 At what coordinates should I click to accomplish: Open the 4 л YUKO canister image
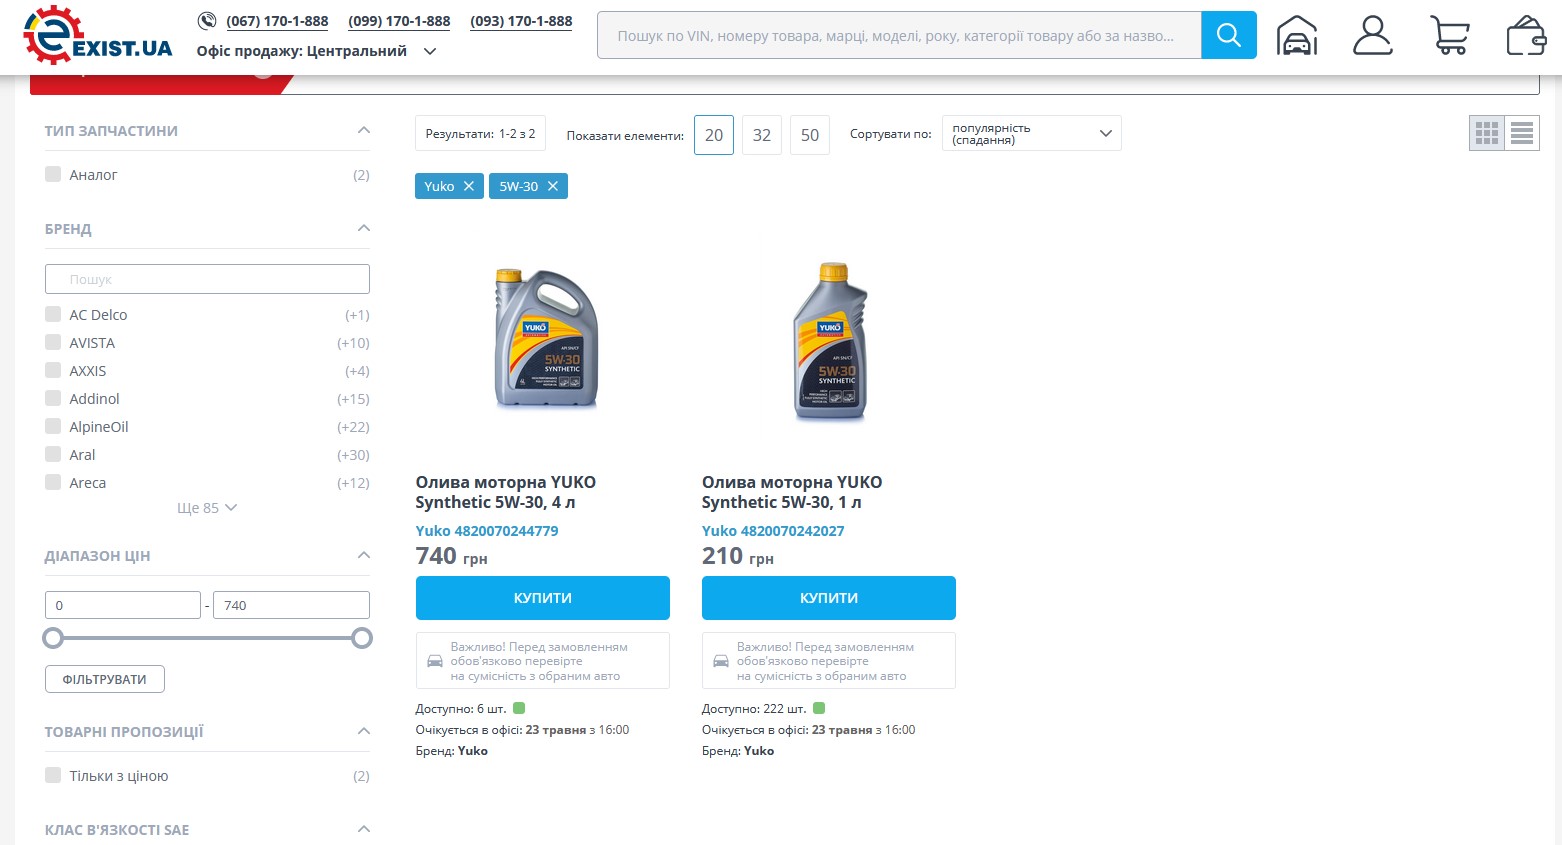(x=546, y=339)
